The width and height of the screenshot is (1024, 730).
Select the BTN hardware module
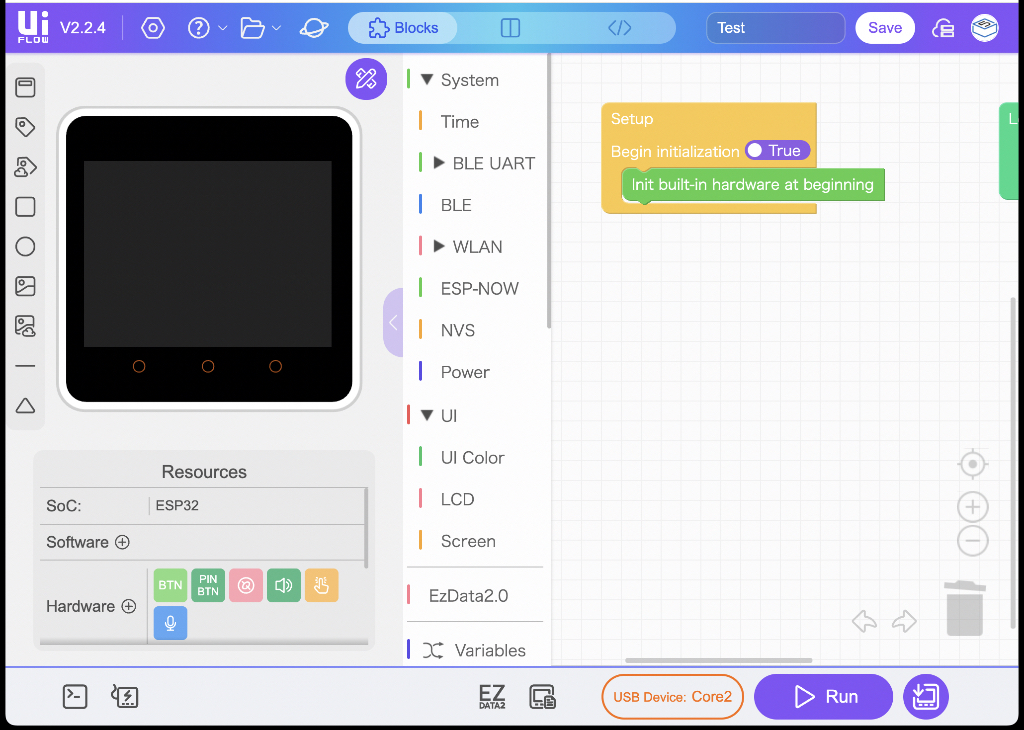point(170,585)
